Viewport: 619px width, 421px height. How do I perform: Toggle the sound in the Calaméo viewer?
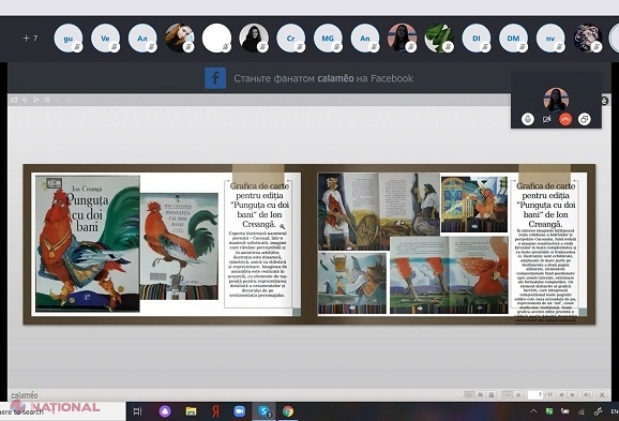[587, 395]
